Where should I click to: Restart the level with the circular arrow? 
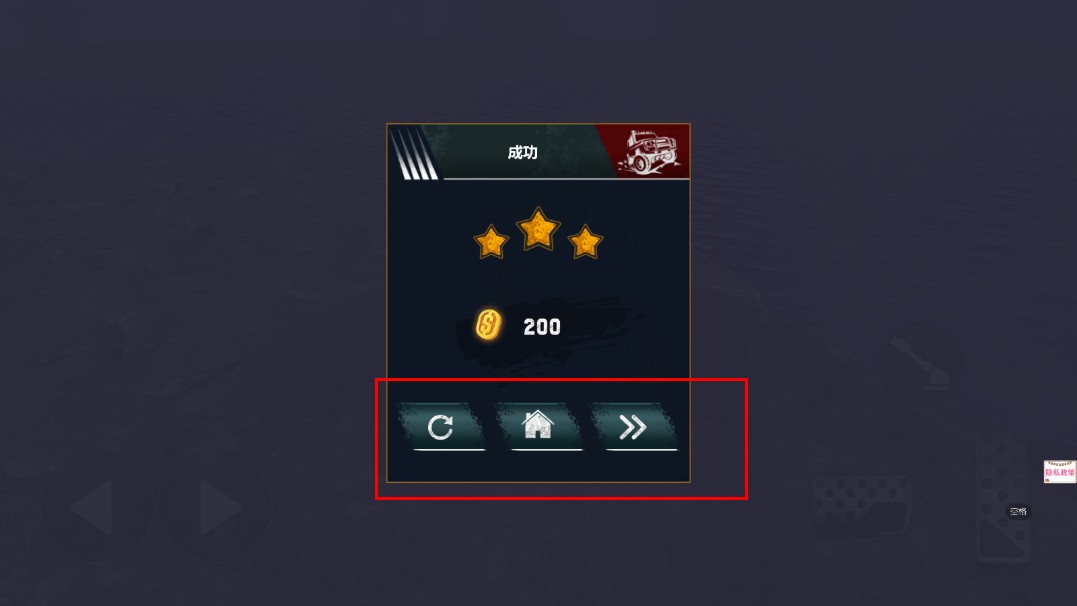[x=440, y=427]
